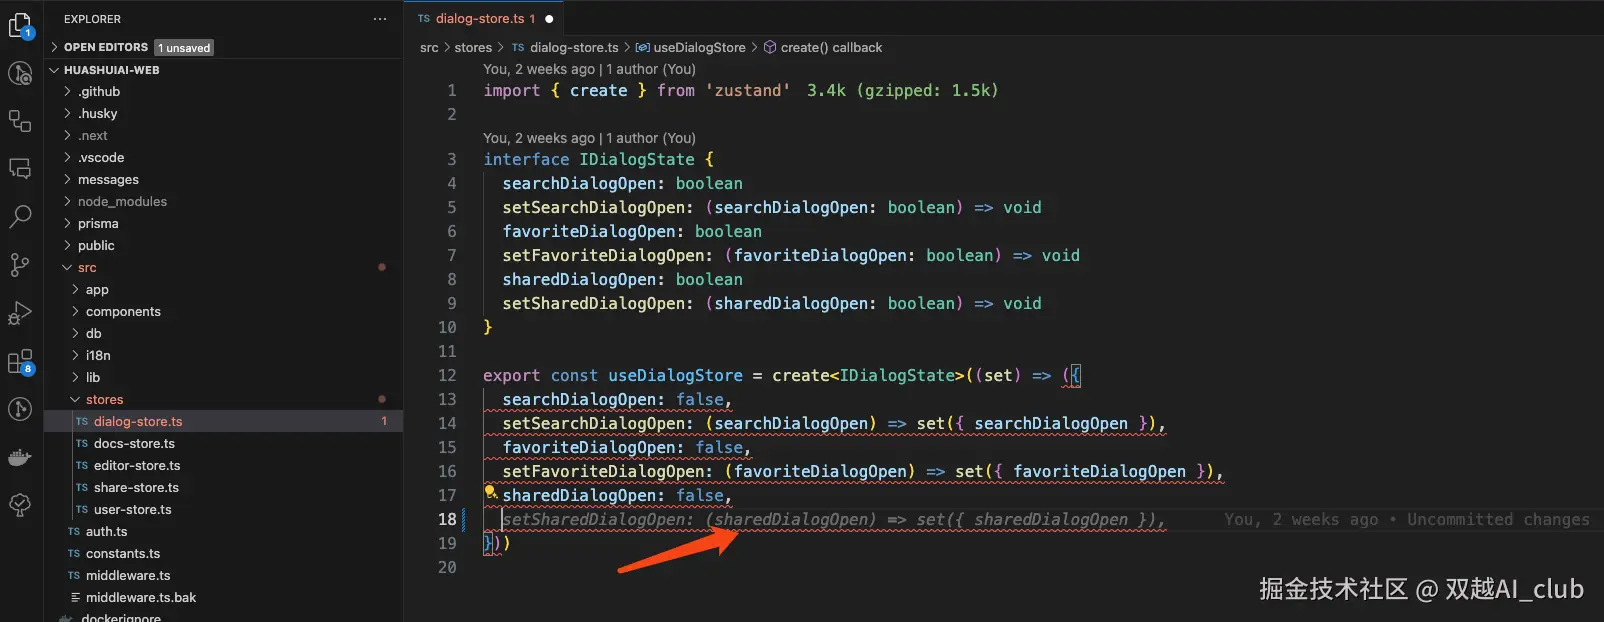Expand the OPEN EDITORS section
The width and height of the screenshot is (1604, 622).
(55, 47)
